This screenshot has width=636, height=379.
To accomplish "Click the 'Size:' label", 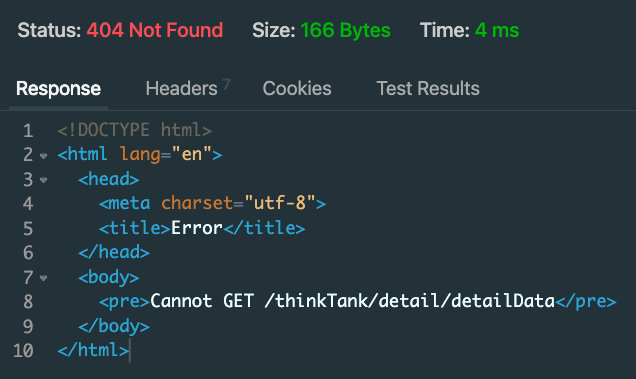I will pyautogui.click(x=274, y=30).
